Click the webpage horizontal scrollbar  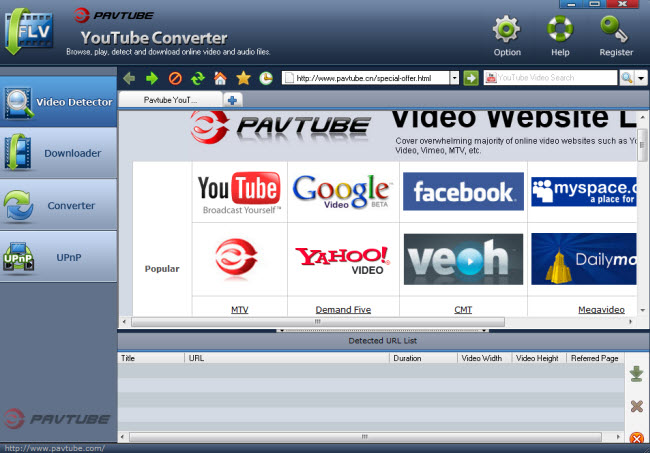(x=318, y=323)
